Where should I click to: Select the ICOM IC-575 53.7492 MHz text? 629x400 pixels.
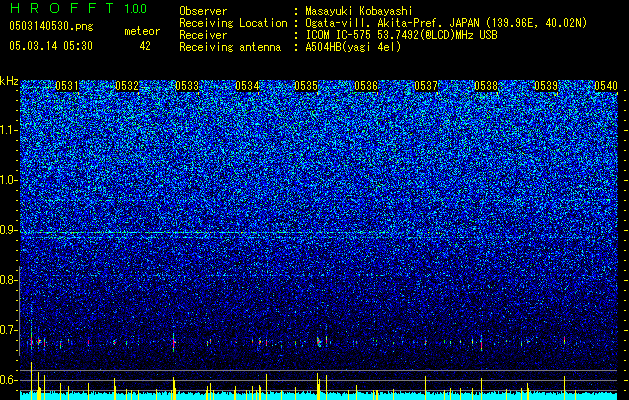(x=401, y=35)
